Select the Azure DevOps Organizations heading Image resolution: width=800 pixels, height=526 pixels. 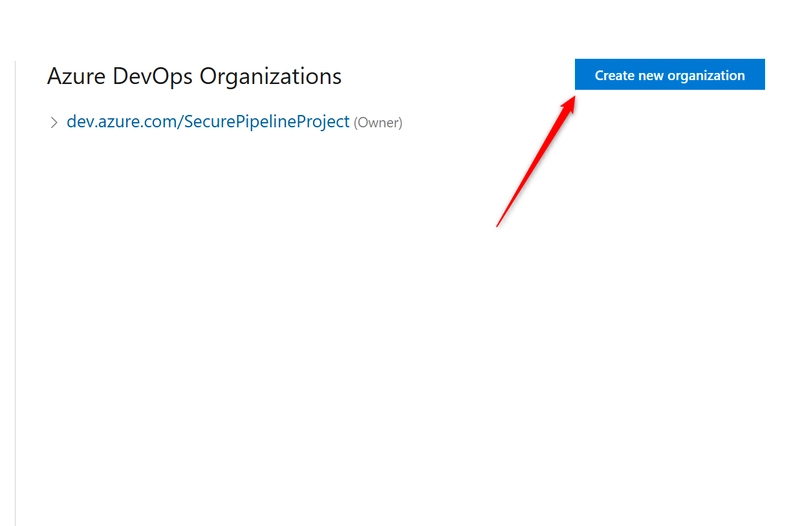194,77
